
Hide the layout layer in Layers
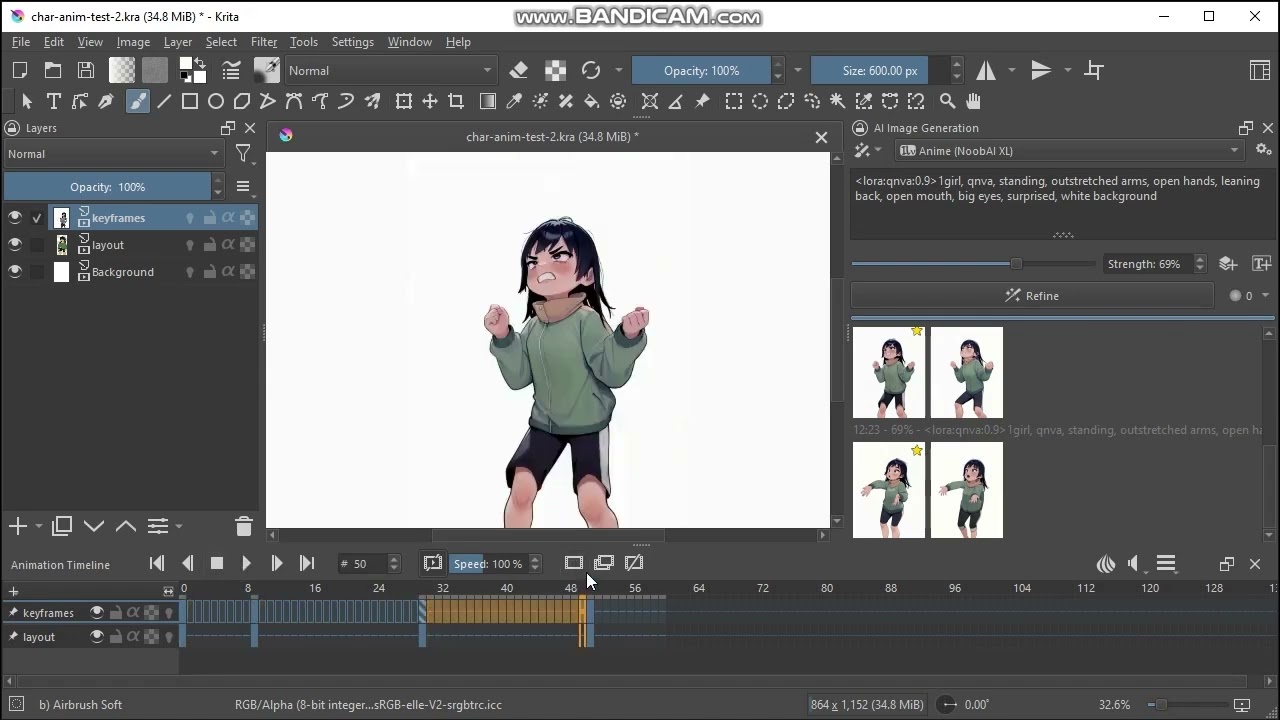[x=15, y=245]
